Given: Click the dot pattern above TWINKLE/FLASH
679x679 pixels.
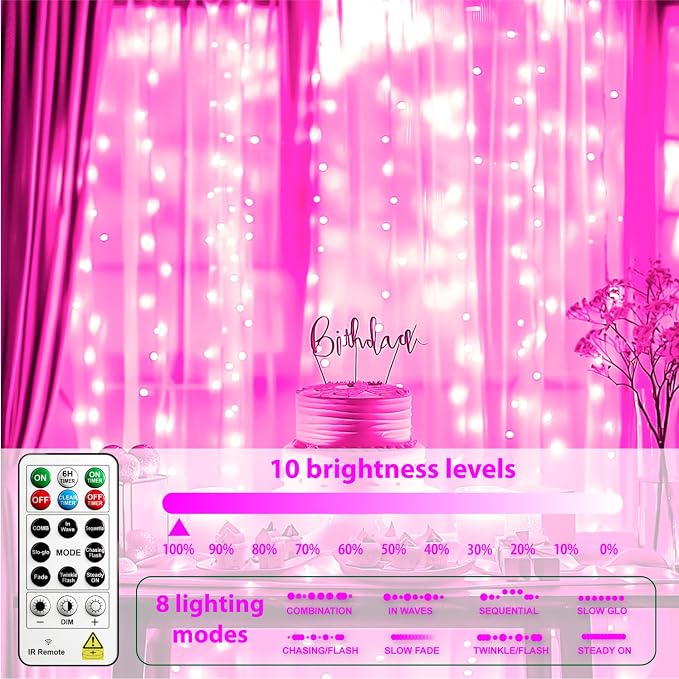Looking at the screenshot, I should pos(509,637).
